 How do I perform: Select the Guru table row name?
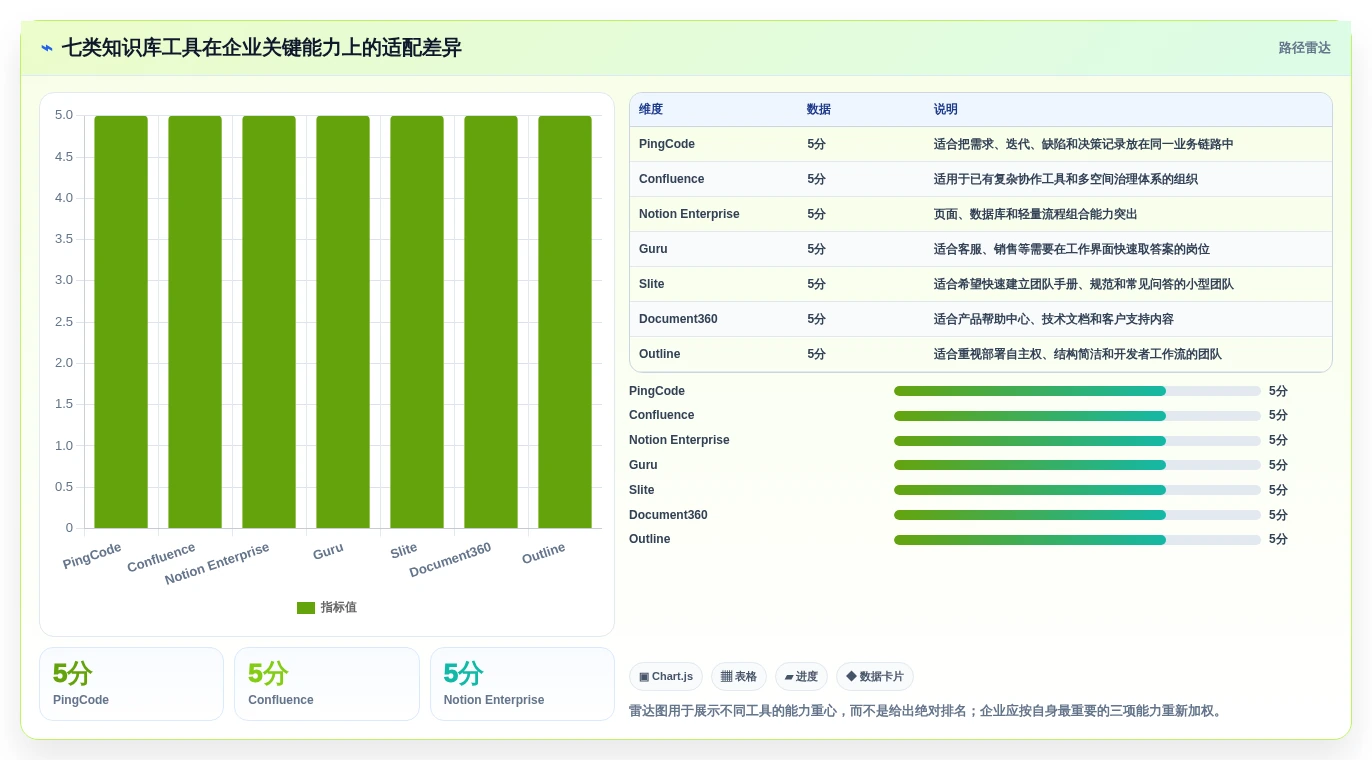tap(653, 249)
